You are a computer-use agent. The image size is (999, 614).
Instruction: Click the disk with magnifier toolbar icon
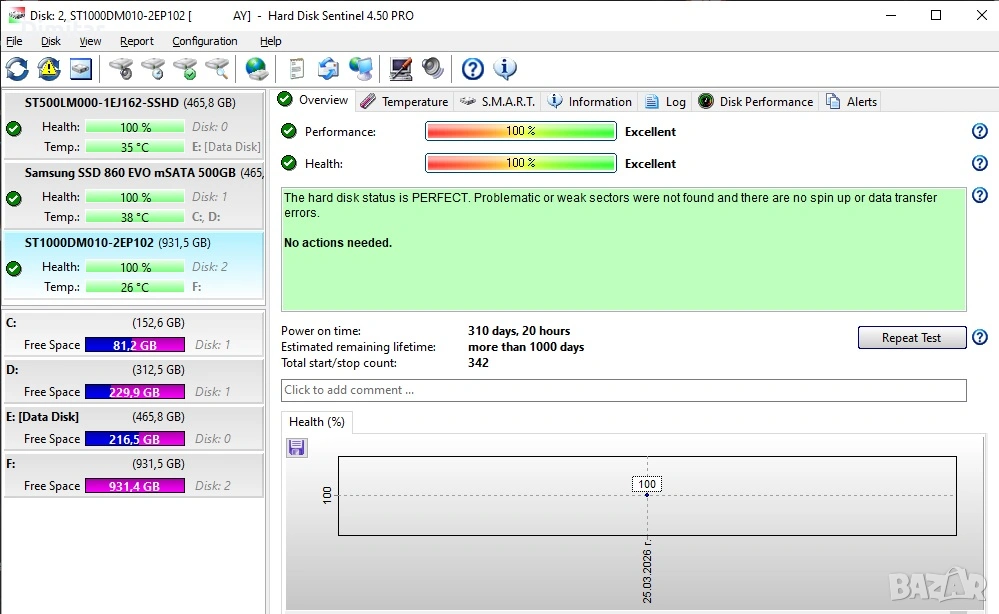217,69
